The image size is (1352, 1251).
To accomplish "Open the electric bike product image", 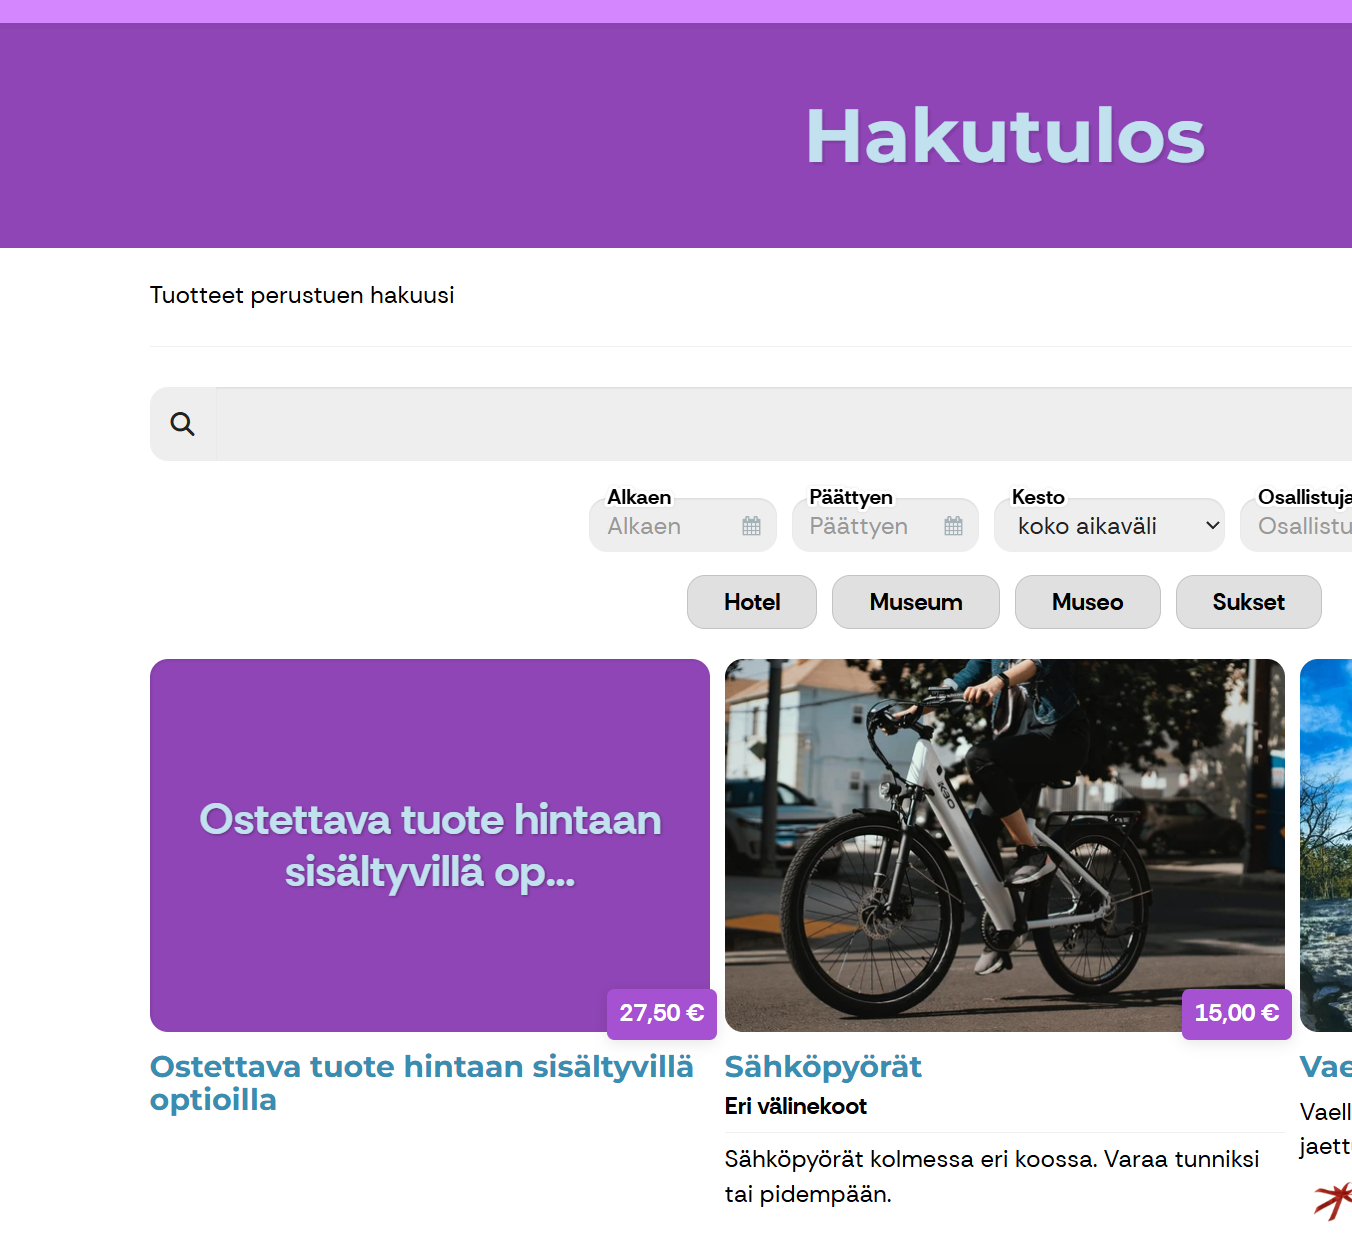I will coord(1005,845).
